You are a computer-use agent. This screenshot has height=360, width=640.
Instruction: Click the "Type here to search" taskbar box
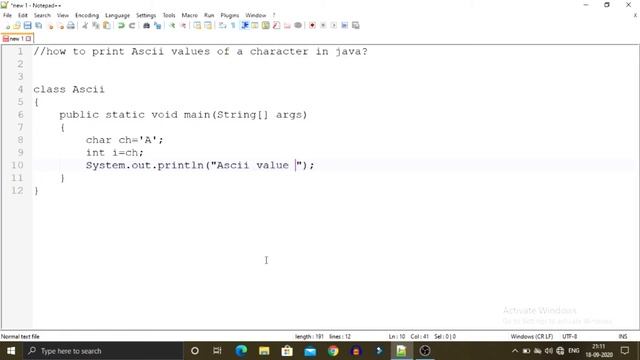coord(103,351)
